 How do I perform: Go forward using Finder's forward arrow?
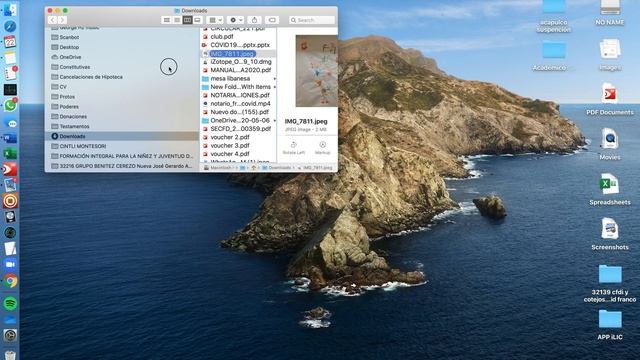point(62,20)
